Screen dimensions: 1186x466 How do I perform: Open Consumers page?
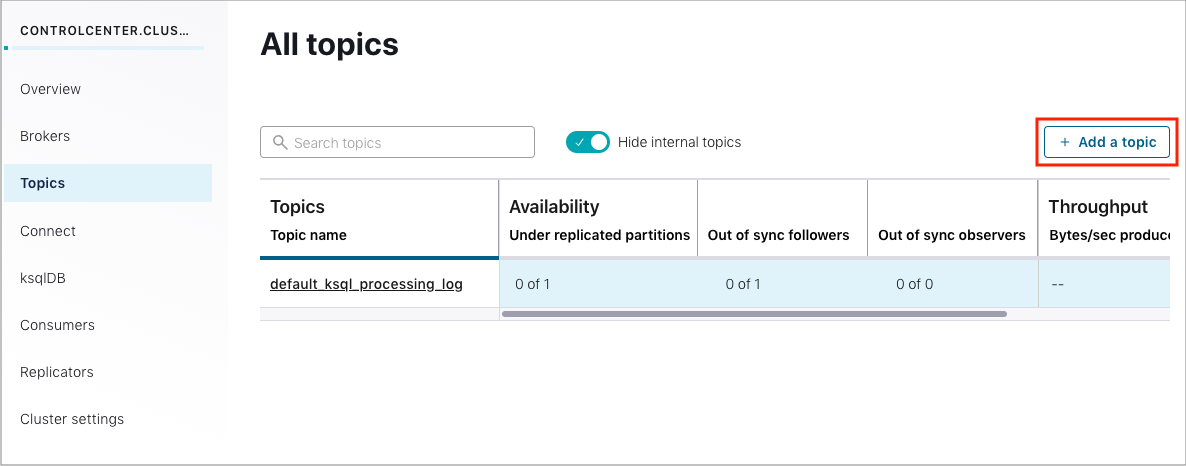(57, 325)
